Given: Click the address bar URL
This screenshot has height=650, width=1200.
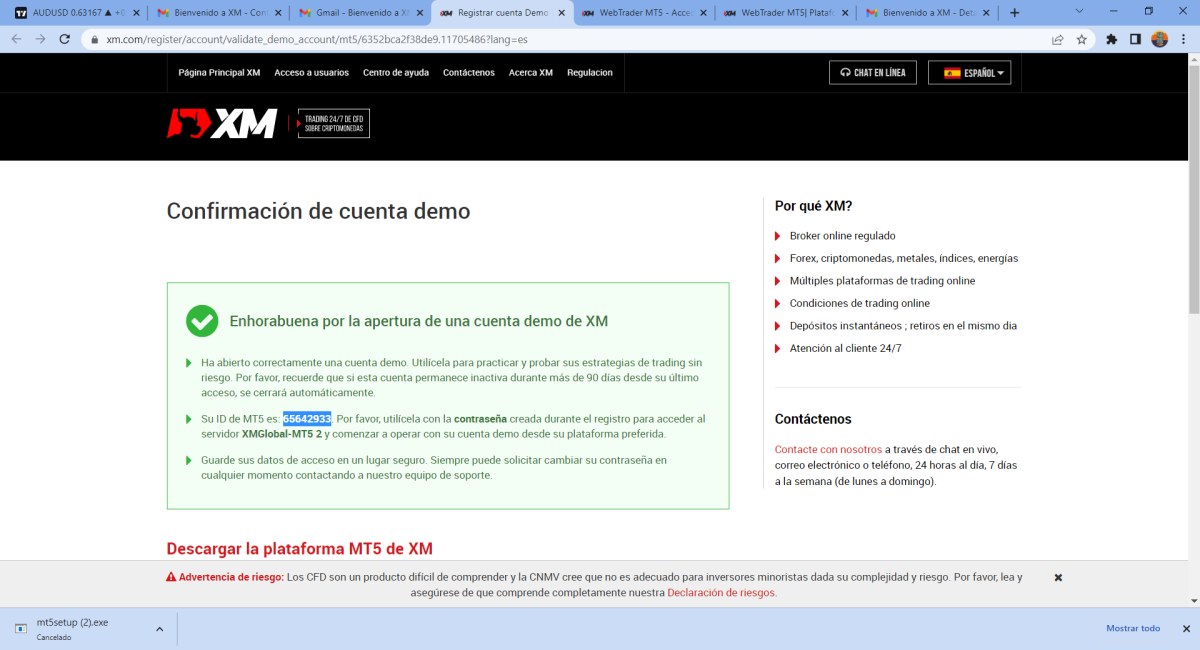Looking at the screenshot, I should click(x=316, y=40).
